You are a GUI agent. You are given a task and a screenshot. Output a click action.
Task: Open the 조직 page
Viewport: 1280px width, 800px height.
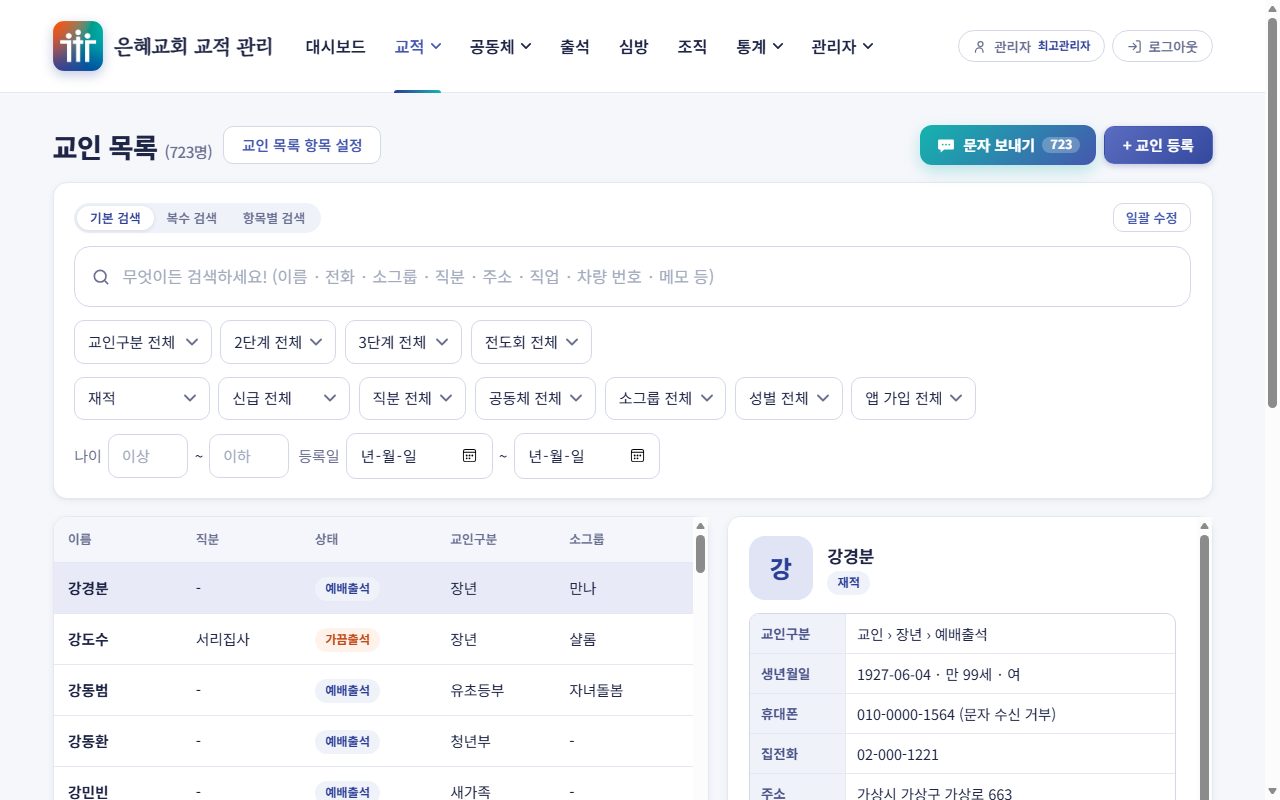(x=692, y=46)
